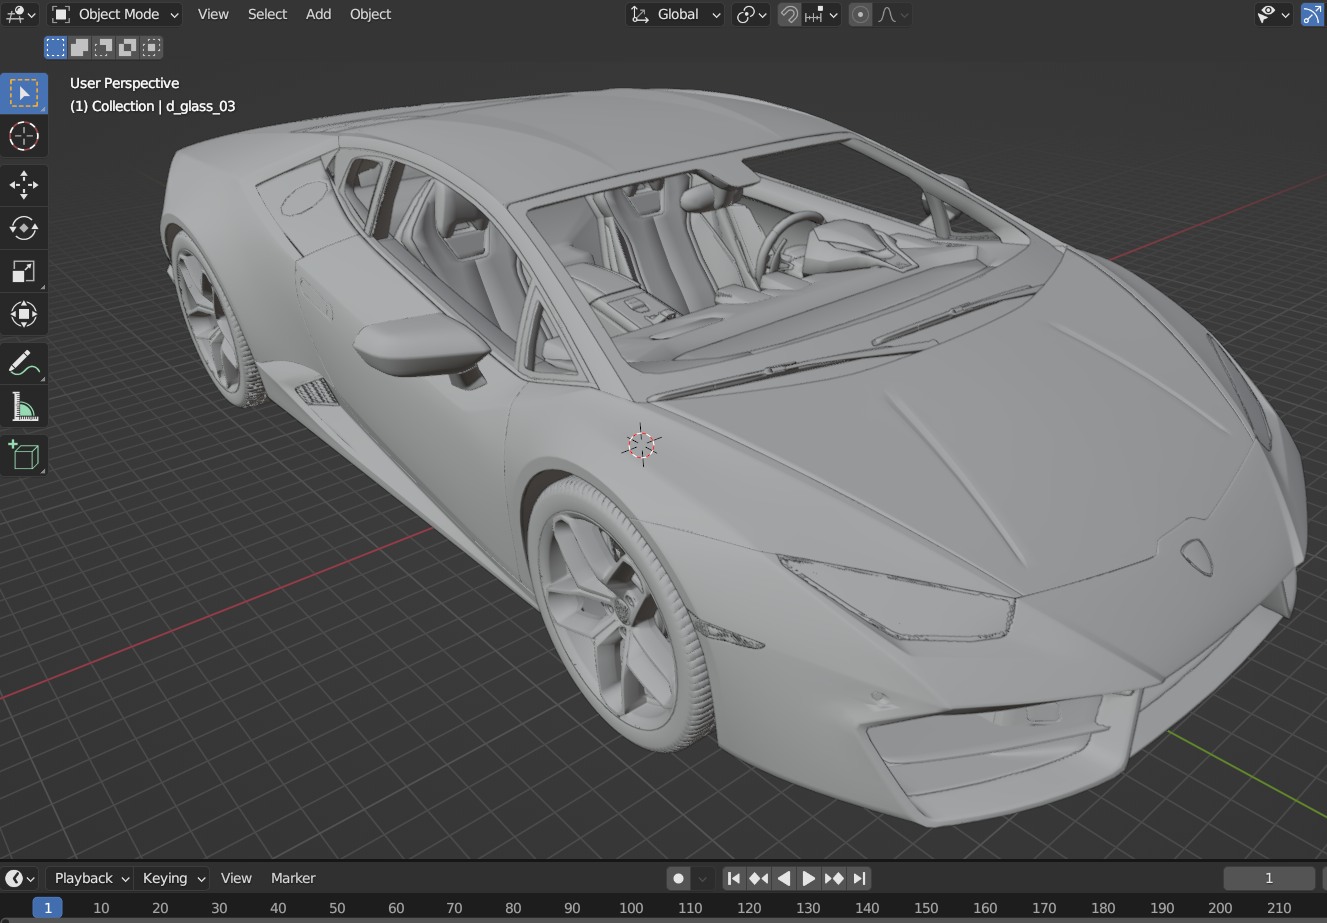Open the 3D Viewport editor type dropdown
The width and height of the screenshot is (1327, 923).
click(x=21, y=14)
